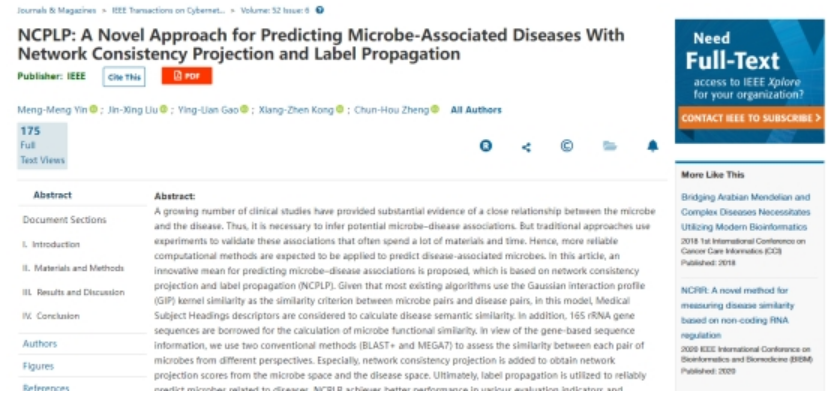This screenshot has width=827, height=404.
Task: Go to II. Materials and Methods section
Action: [73, 268]
